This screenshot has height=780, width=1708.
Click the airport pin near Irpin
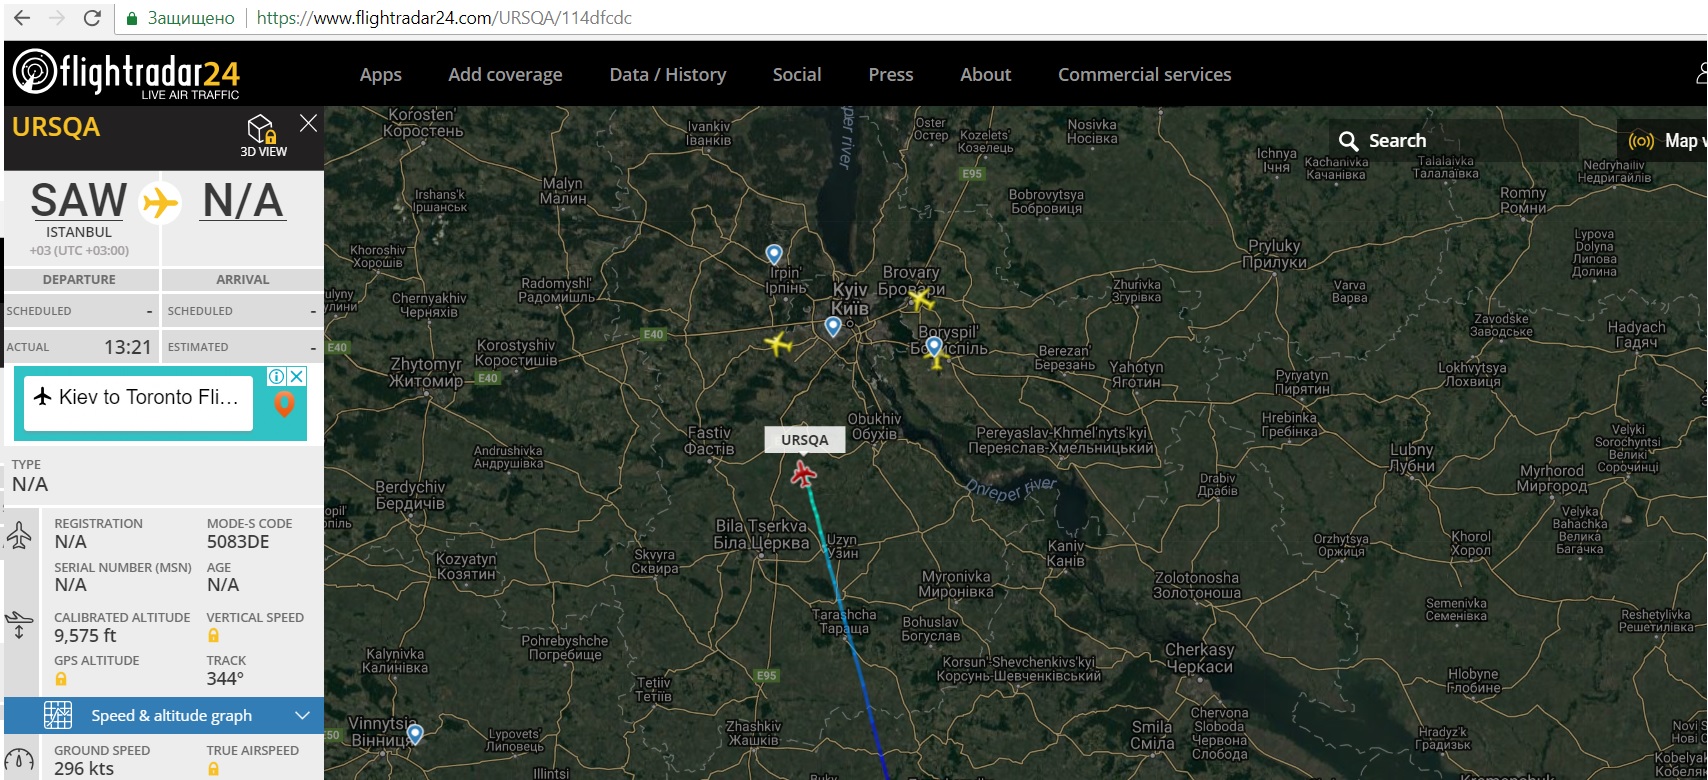point(773,254)
